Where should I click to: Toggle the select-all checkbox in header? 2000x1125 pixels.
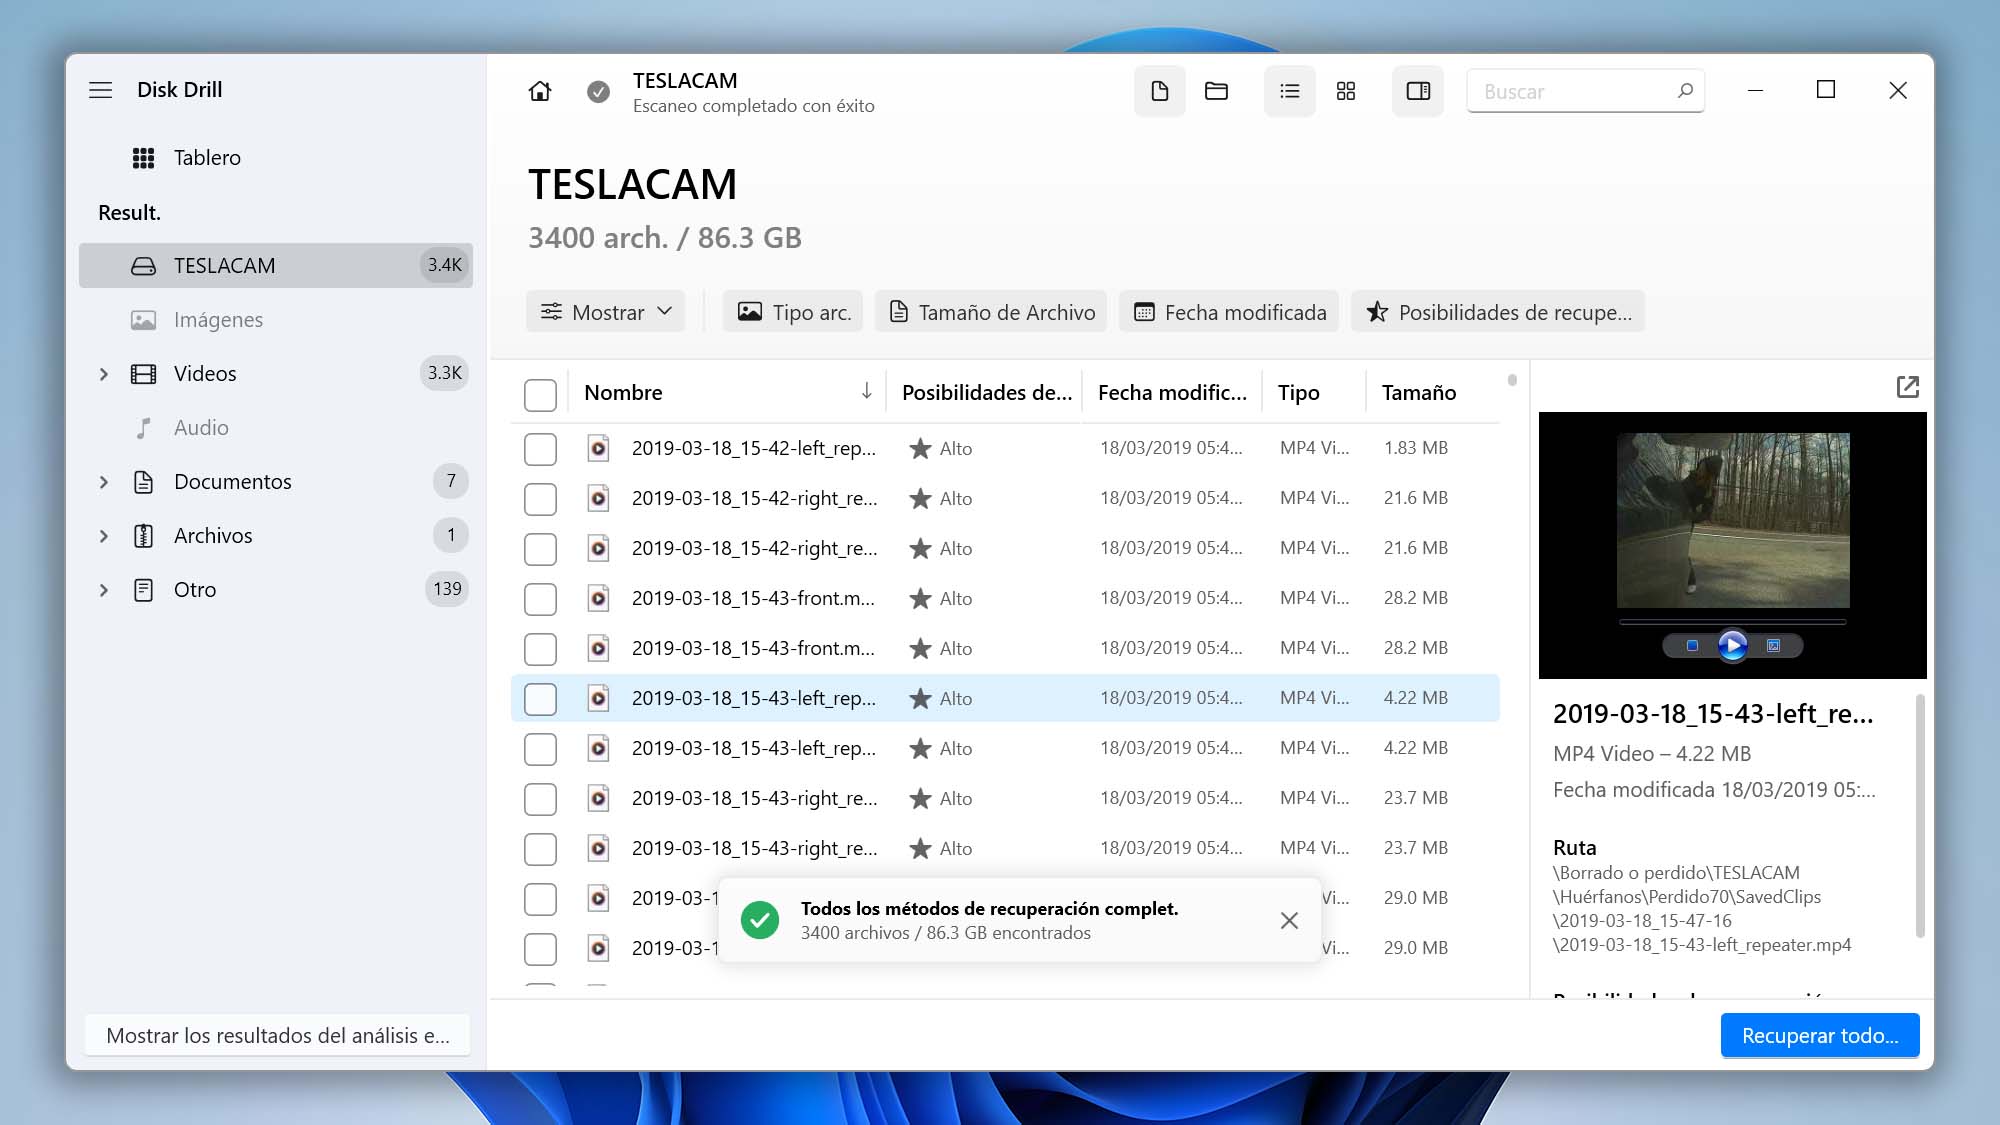pos(540,395)
